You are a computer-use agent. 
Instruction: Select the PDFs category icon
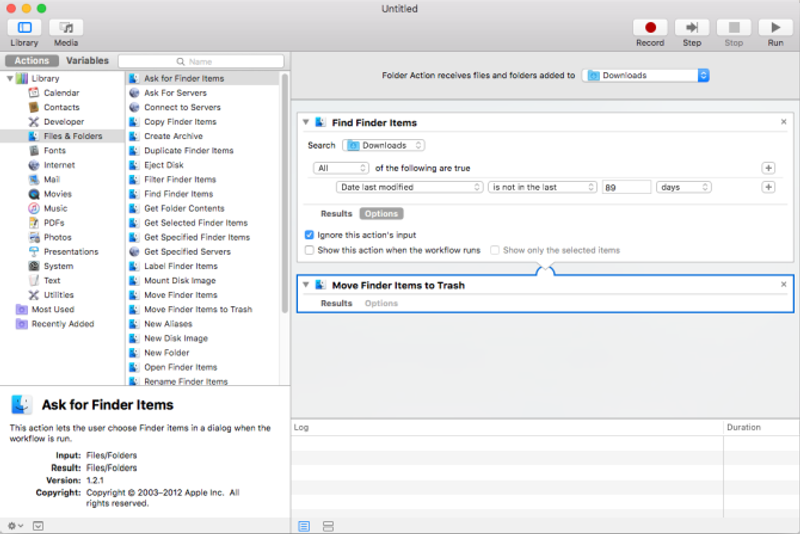pos(34,223)
